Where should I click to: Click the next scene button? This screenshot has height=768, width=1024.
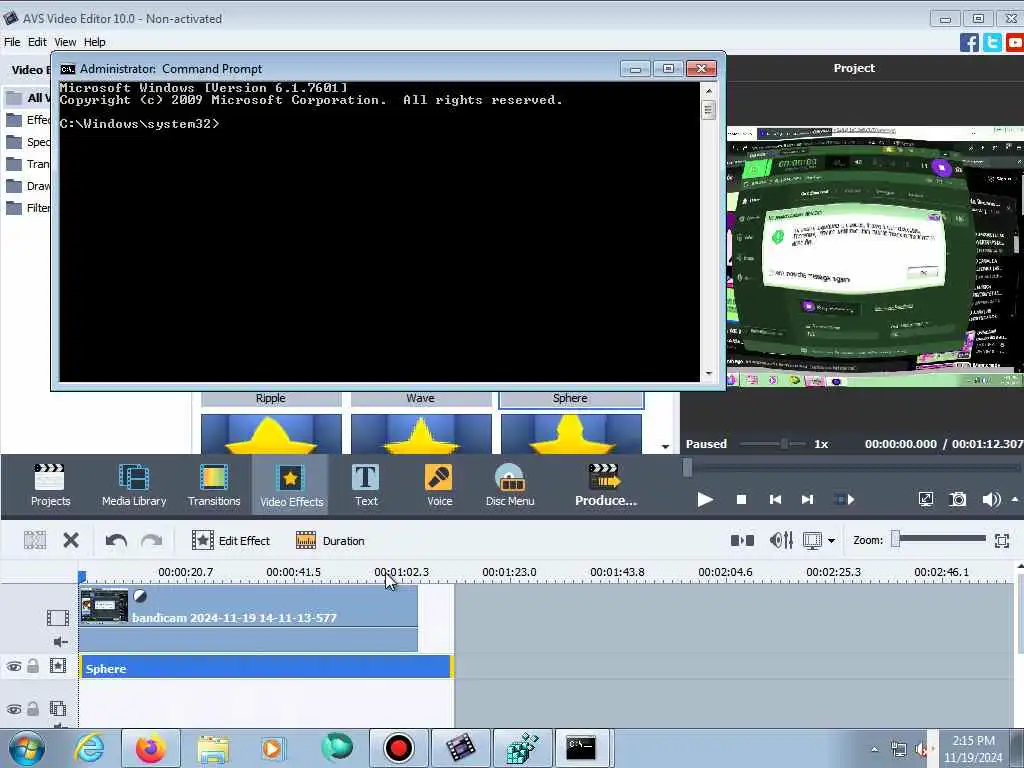pyautogui.click(x=844, y=500)
